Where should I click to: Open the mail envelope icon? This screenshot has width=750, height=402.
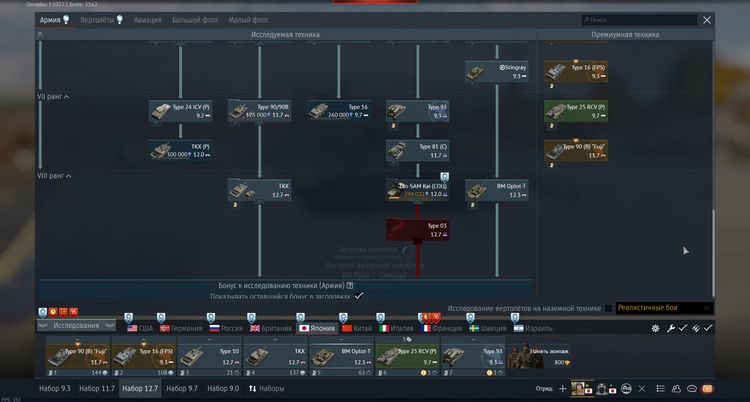tap(706, 388)
